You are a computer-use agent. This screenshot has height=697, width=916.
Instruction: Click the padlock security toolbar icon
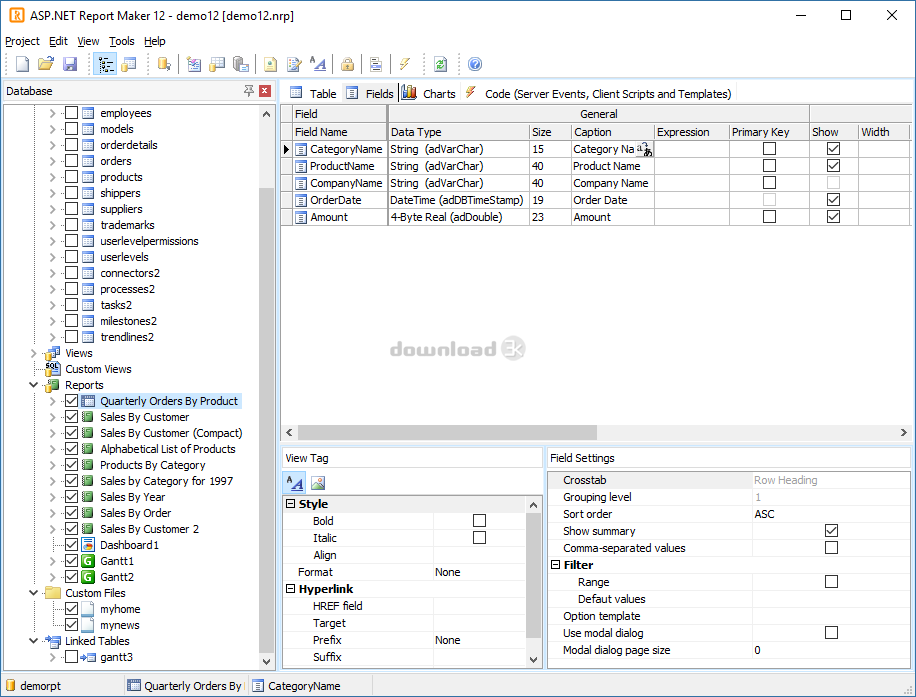[348, 64]
